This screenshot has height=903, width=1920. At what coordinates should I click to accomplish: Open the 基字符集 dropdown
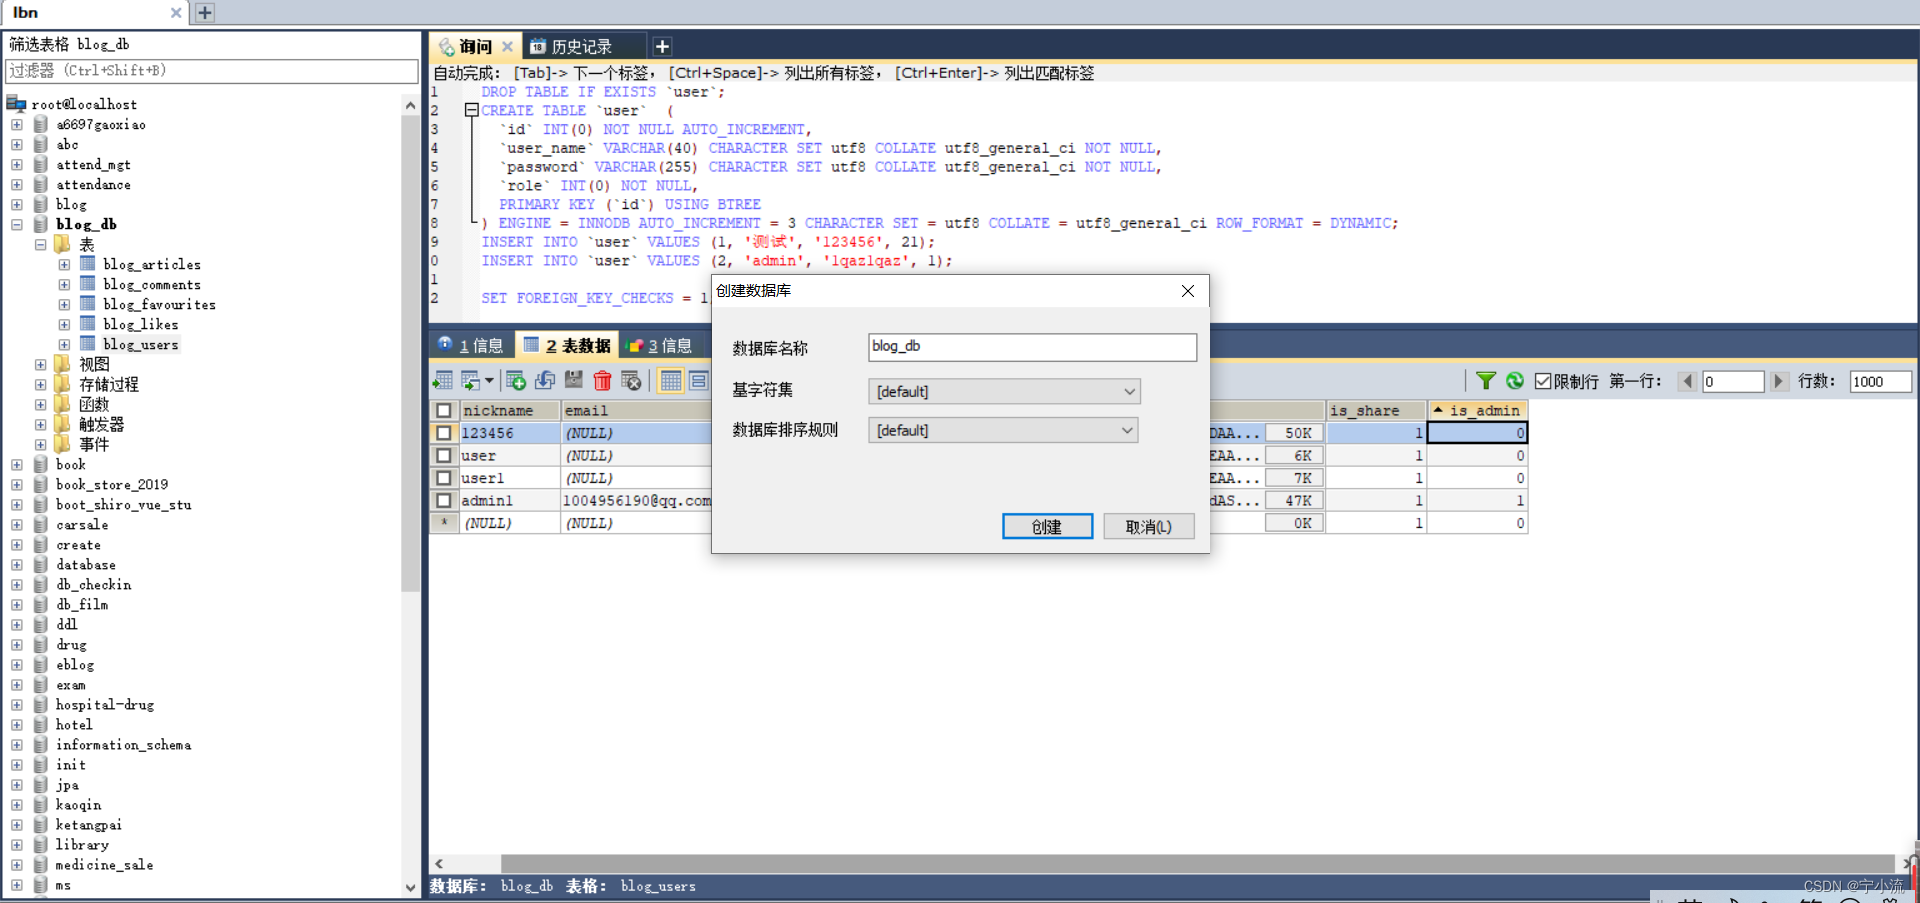1004,391
